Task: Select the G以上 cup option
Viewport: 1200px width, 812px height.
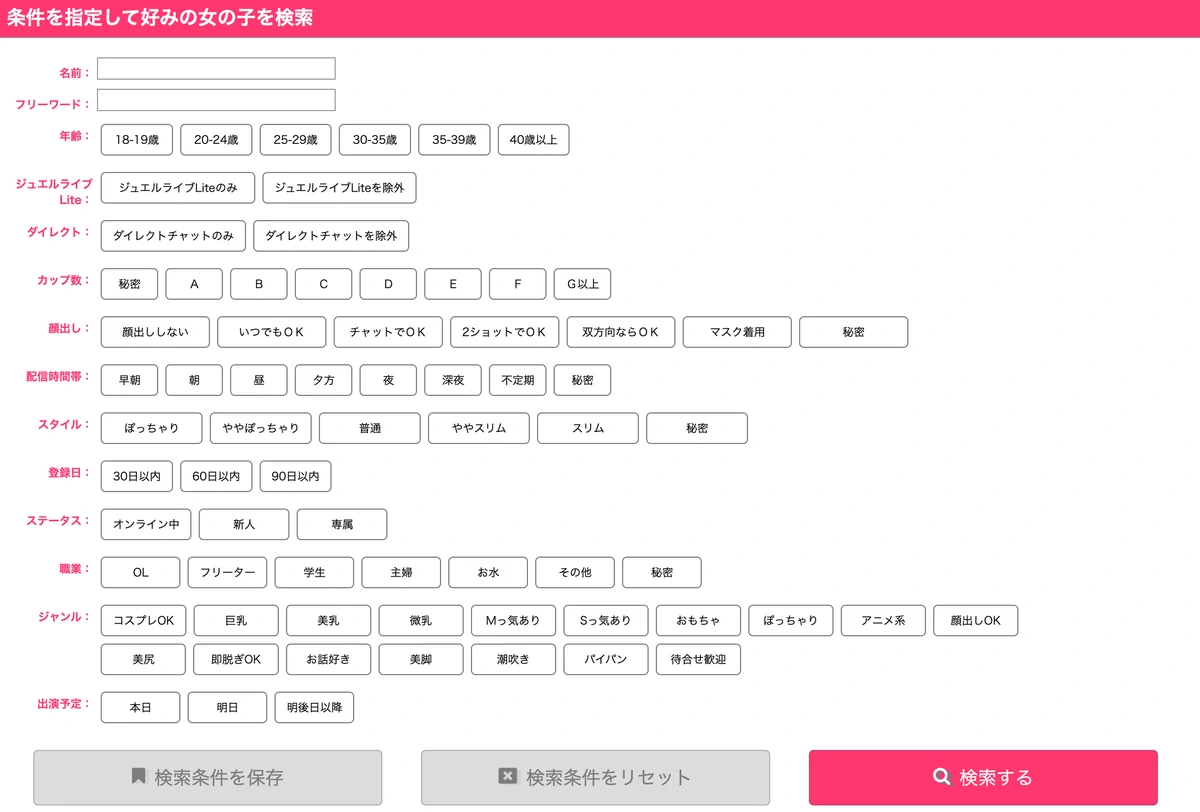Action: (x=583, y=284)
